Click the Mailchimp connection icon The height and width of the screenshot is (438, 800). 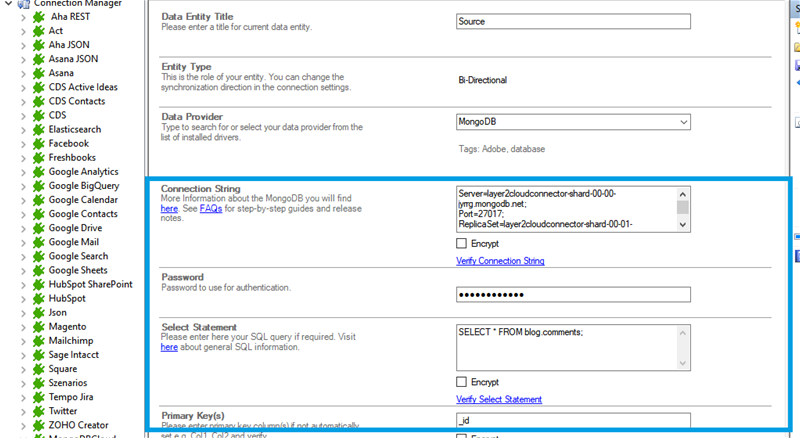click(x=38, y=340)
